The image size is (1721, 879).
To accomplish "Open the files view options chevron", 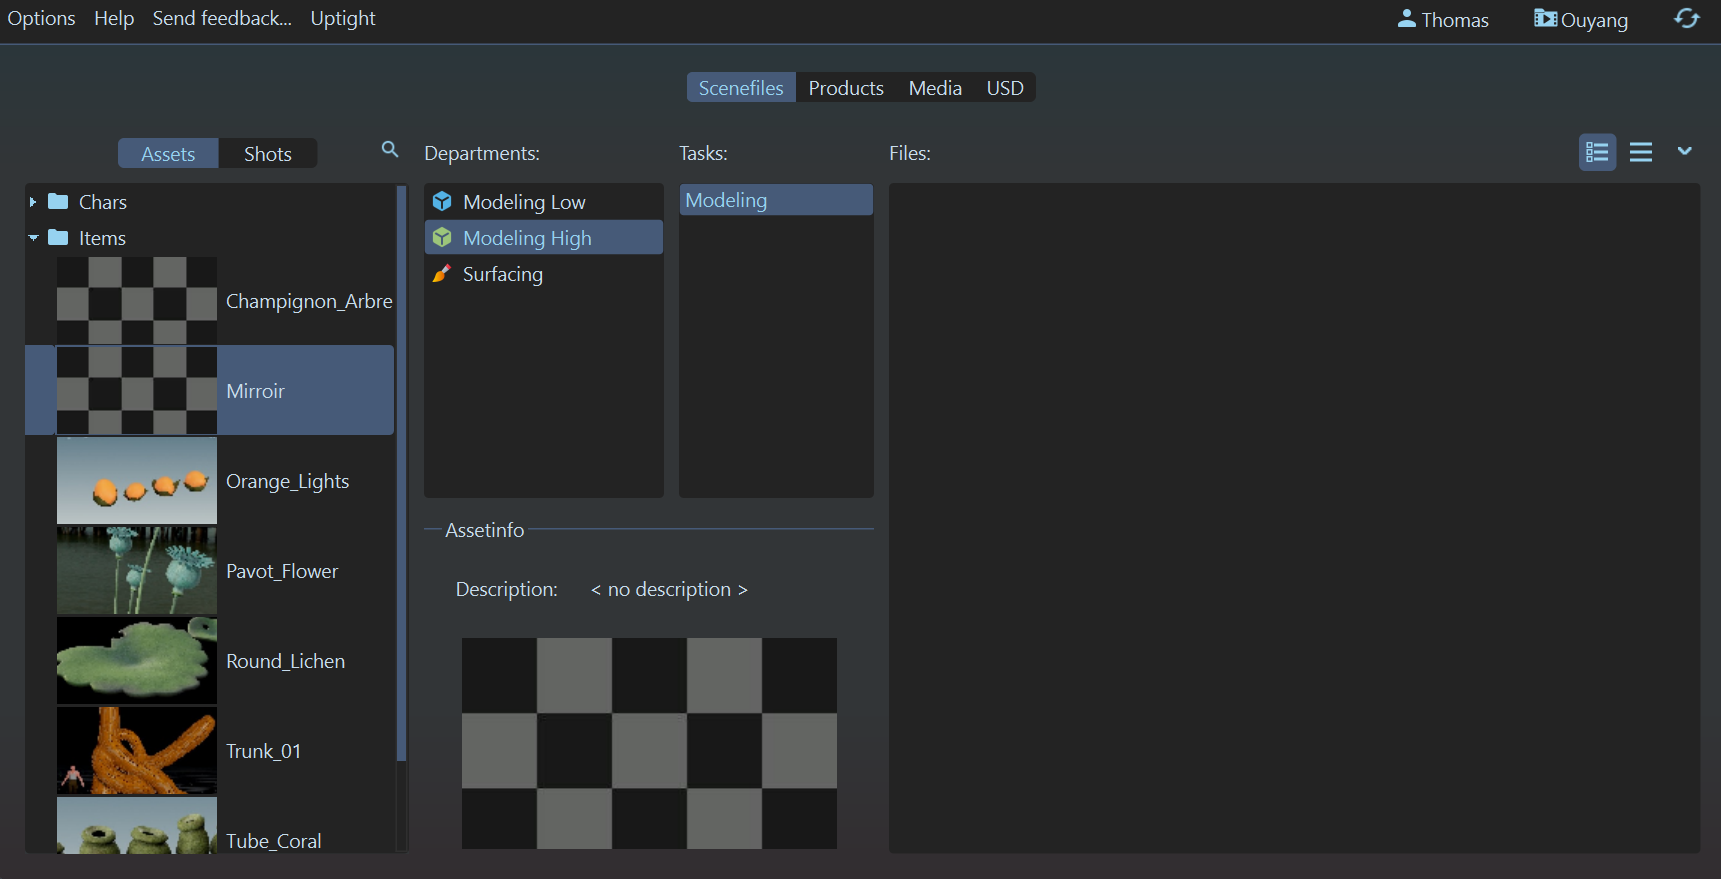I will (1685, 151).
